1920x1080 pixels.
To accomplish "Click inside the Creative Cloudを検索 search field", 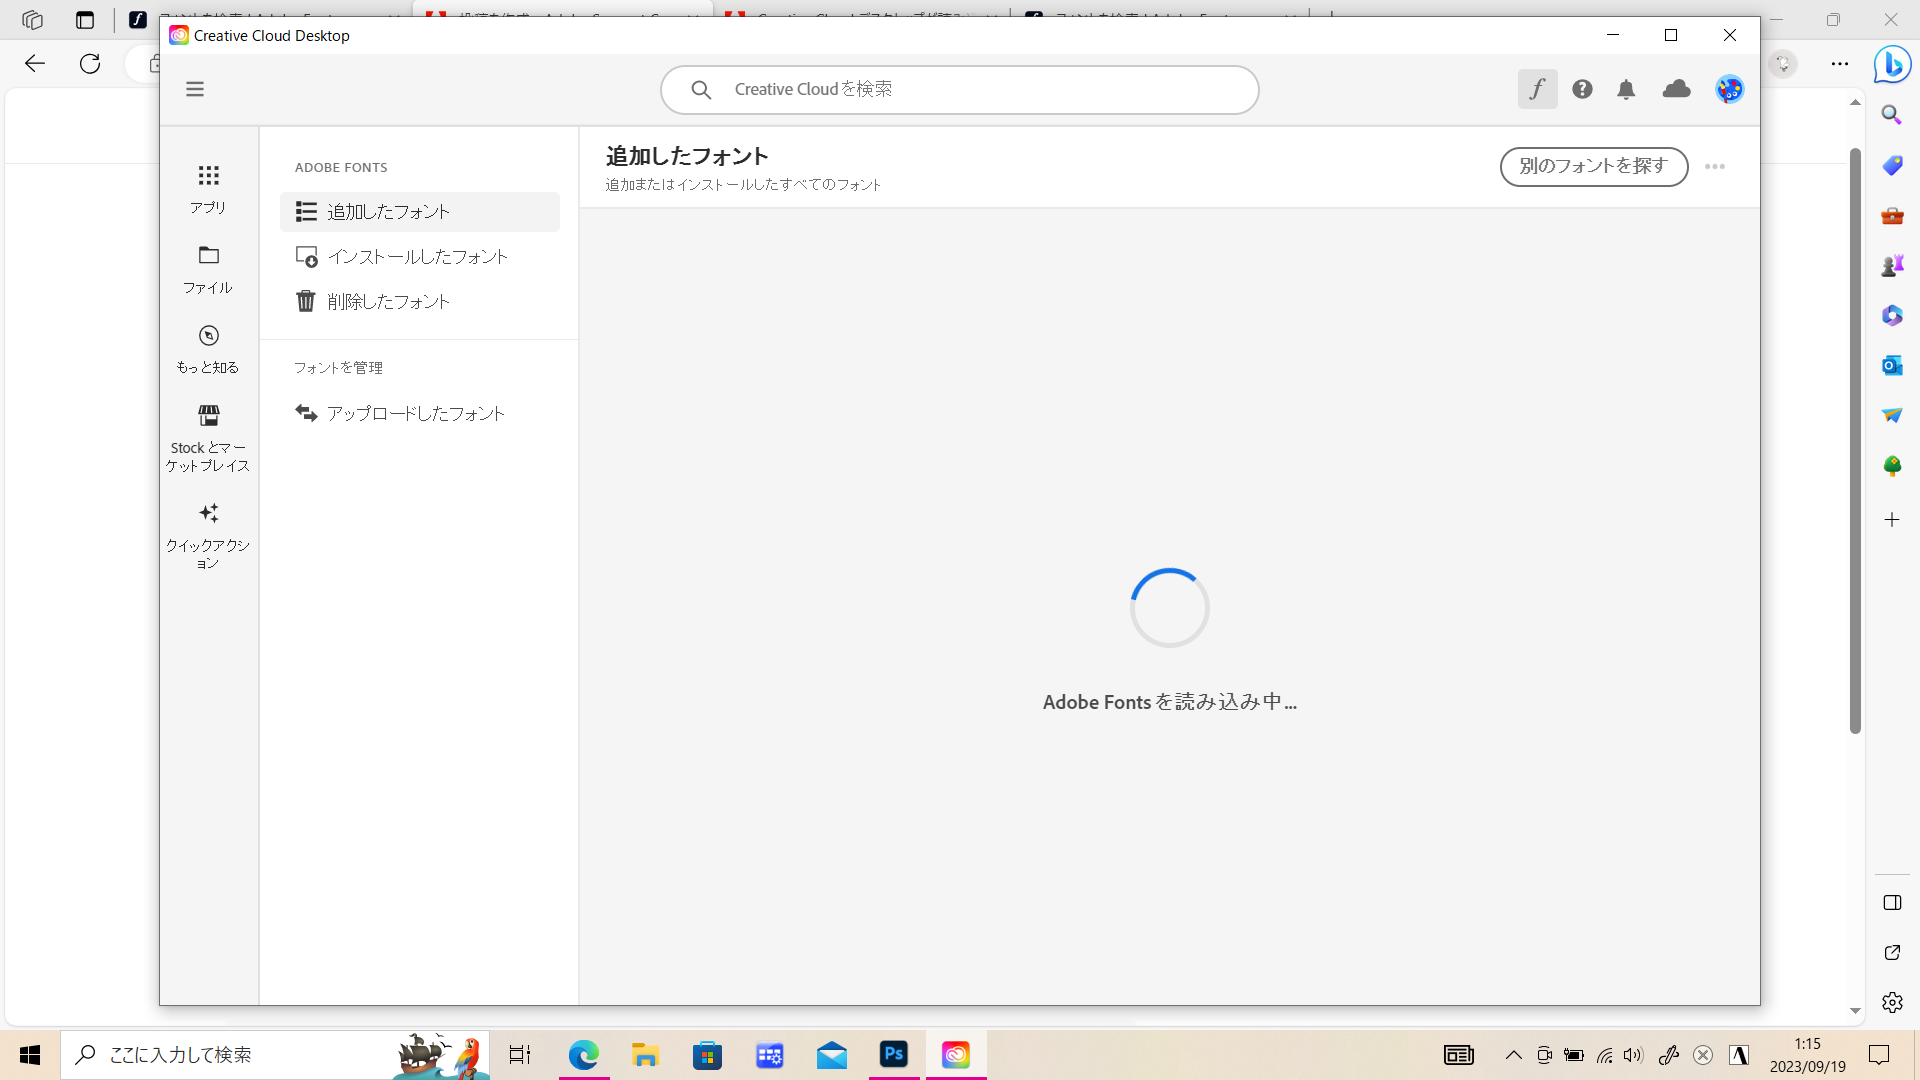I will [x=960, y=89].
